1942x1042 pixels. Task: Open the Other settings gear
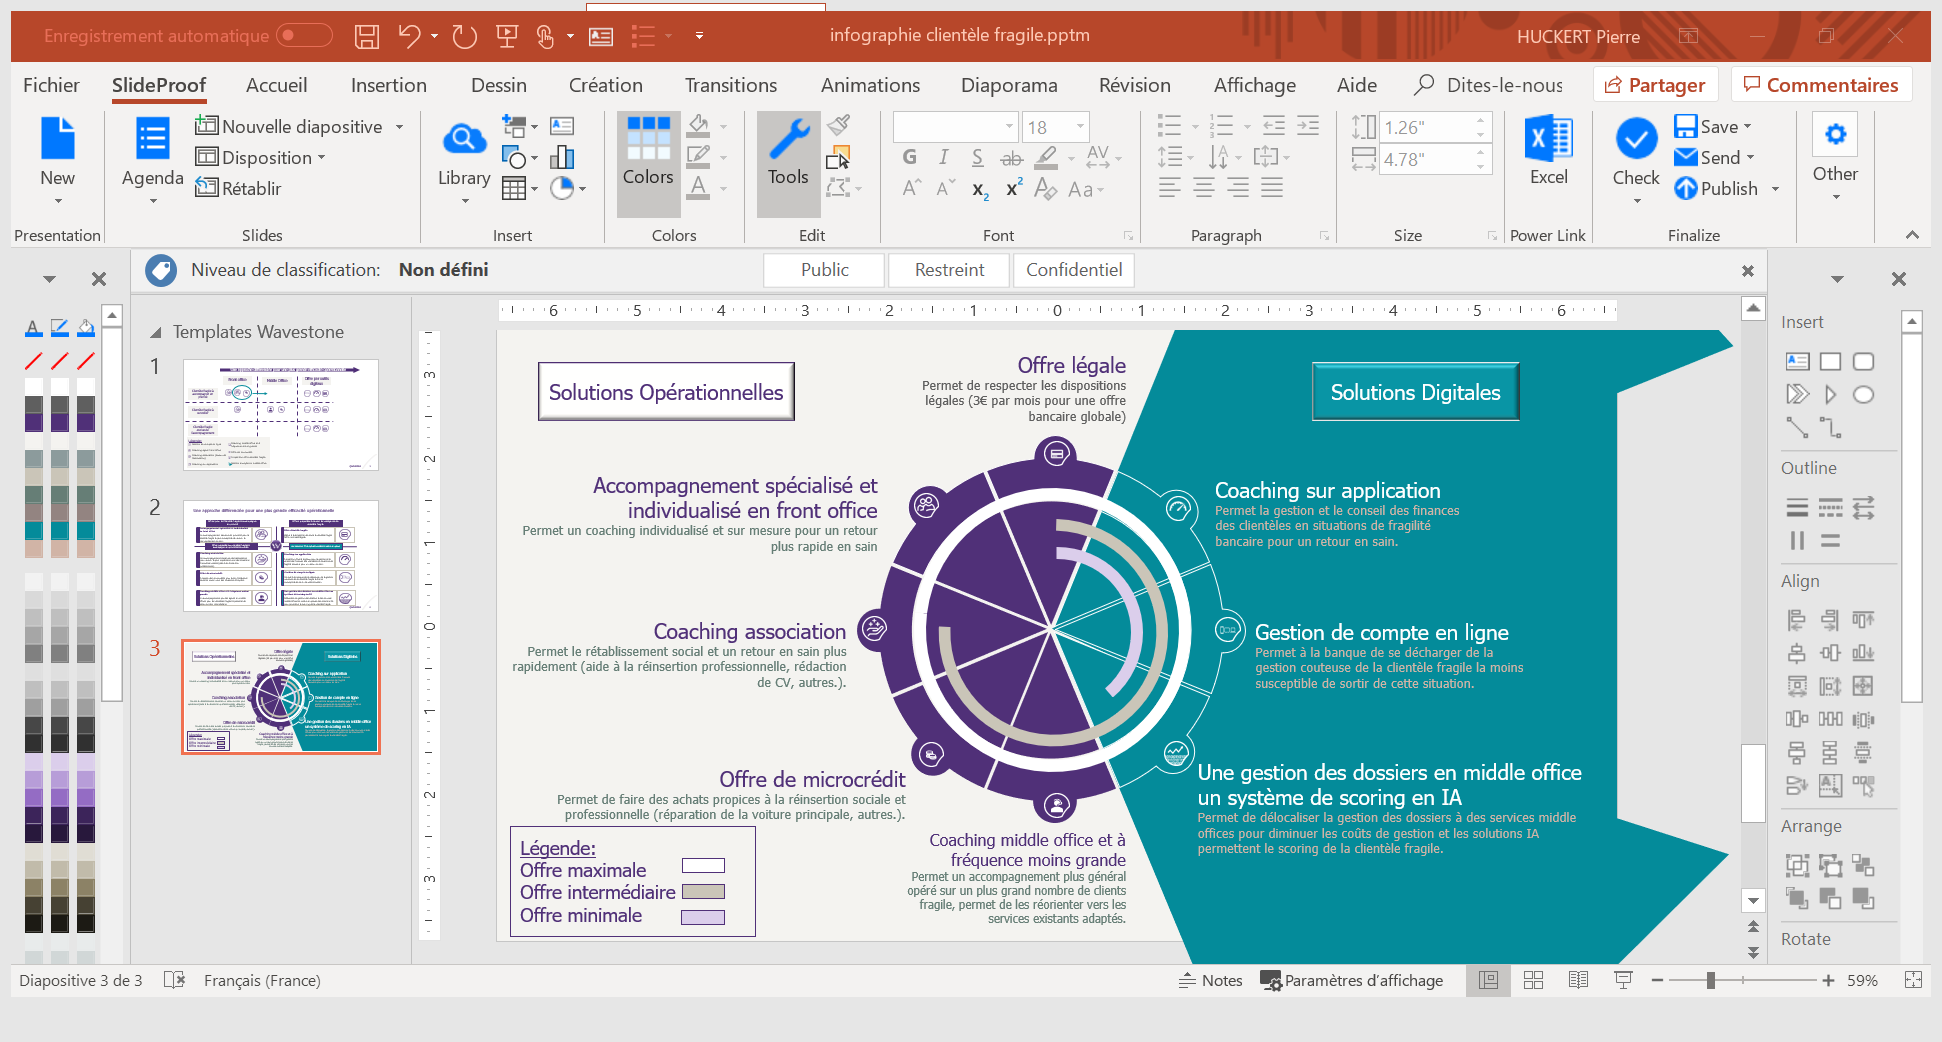point(1835,155)
